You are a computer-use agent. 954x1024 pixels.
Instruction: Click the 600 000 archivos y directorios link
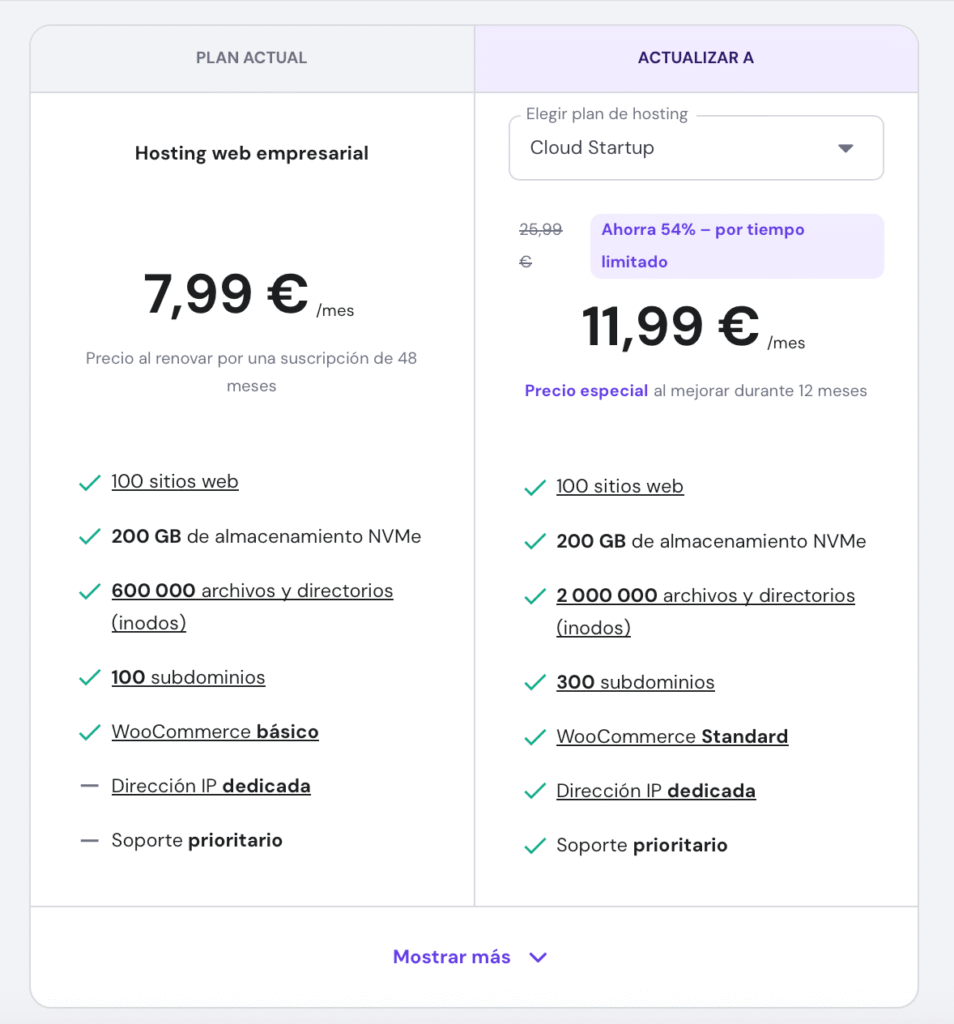pos(252,590)
